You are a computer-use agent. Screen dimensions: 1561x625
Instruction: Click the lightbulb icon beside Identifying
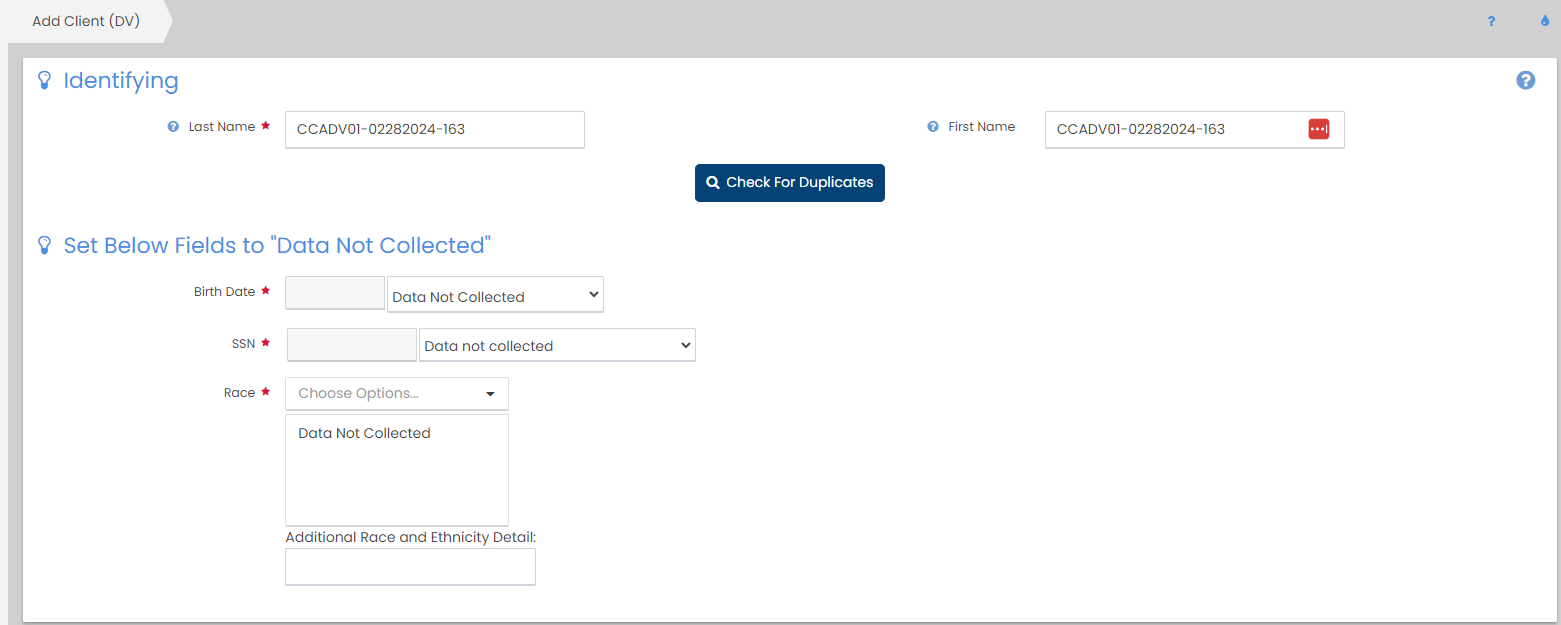click(x=44, y=80)
